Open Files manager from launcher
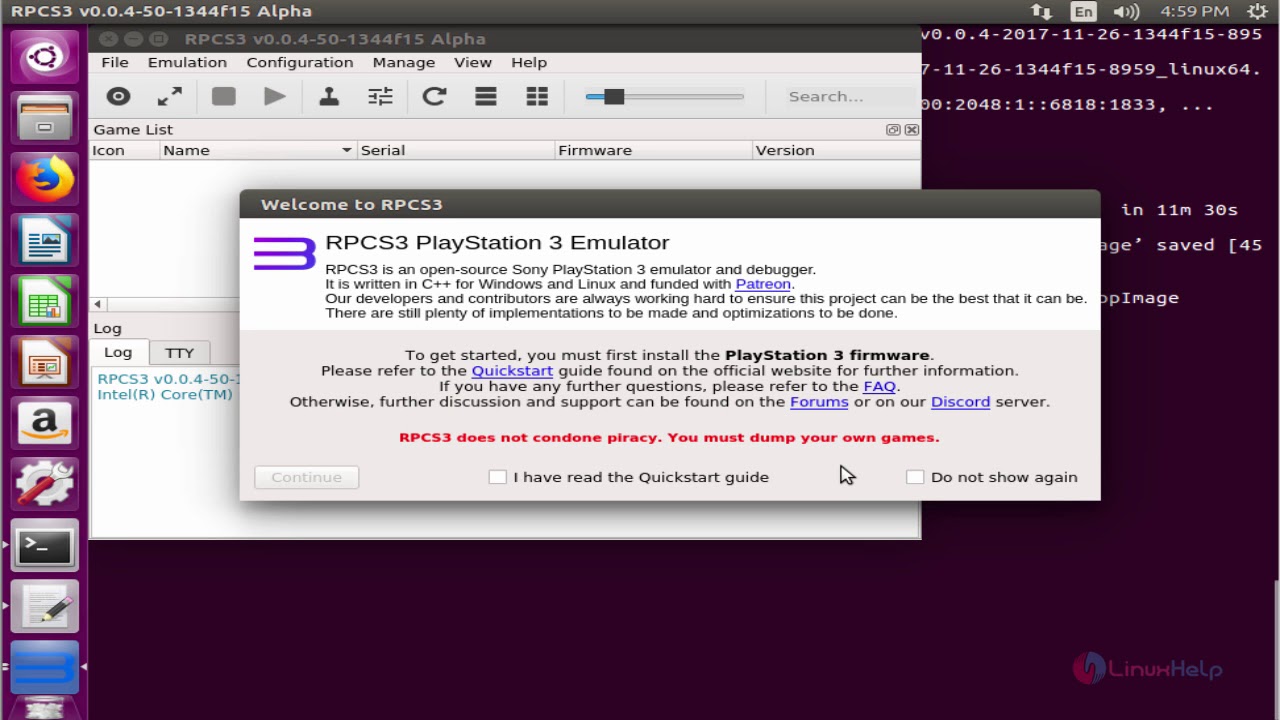This screenshot has height=720, width=1280. (44, 120)
